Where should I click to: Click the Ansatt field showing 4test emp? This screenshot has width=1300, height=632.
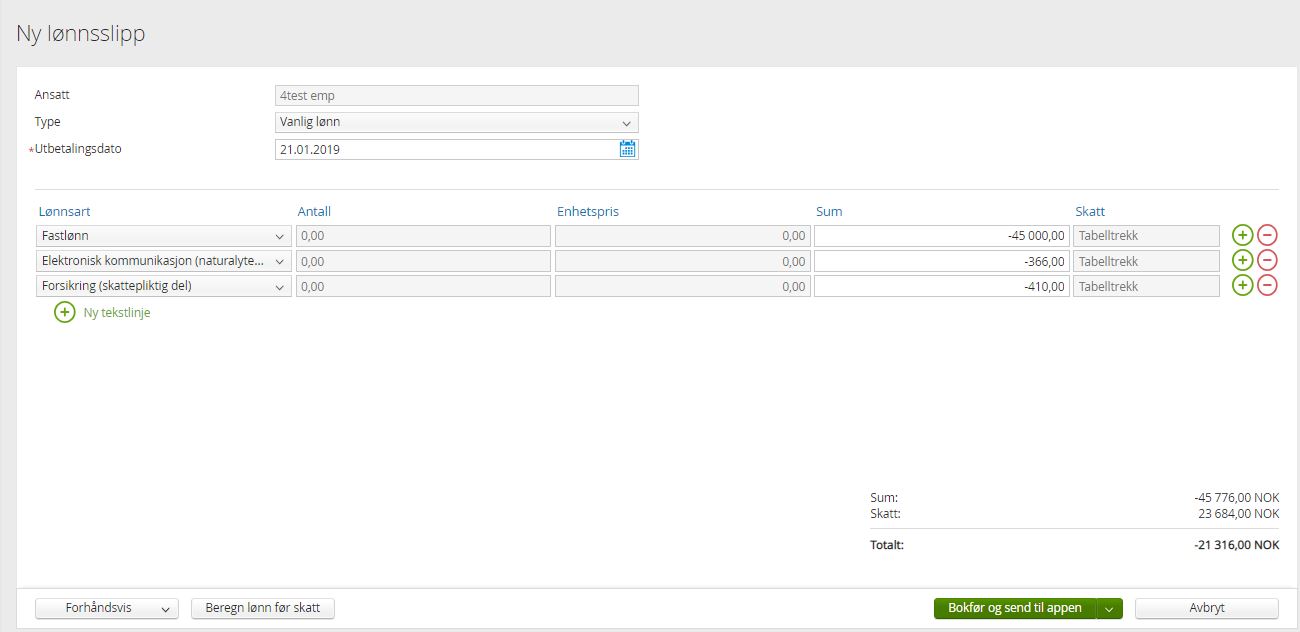click(456, 96)
